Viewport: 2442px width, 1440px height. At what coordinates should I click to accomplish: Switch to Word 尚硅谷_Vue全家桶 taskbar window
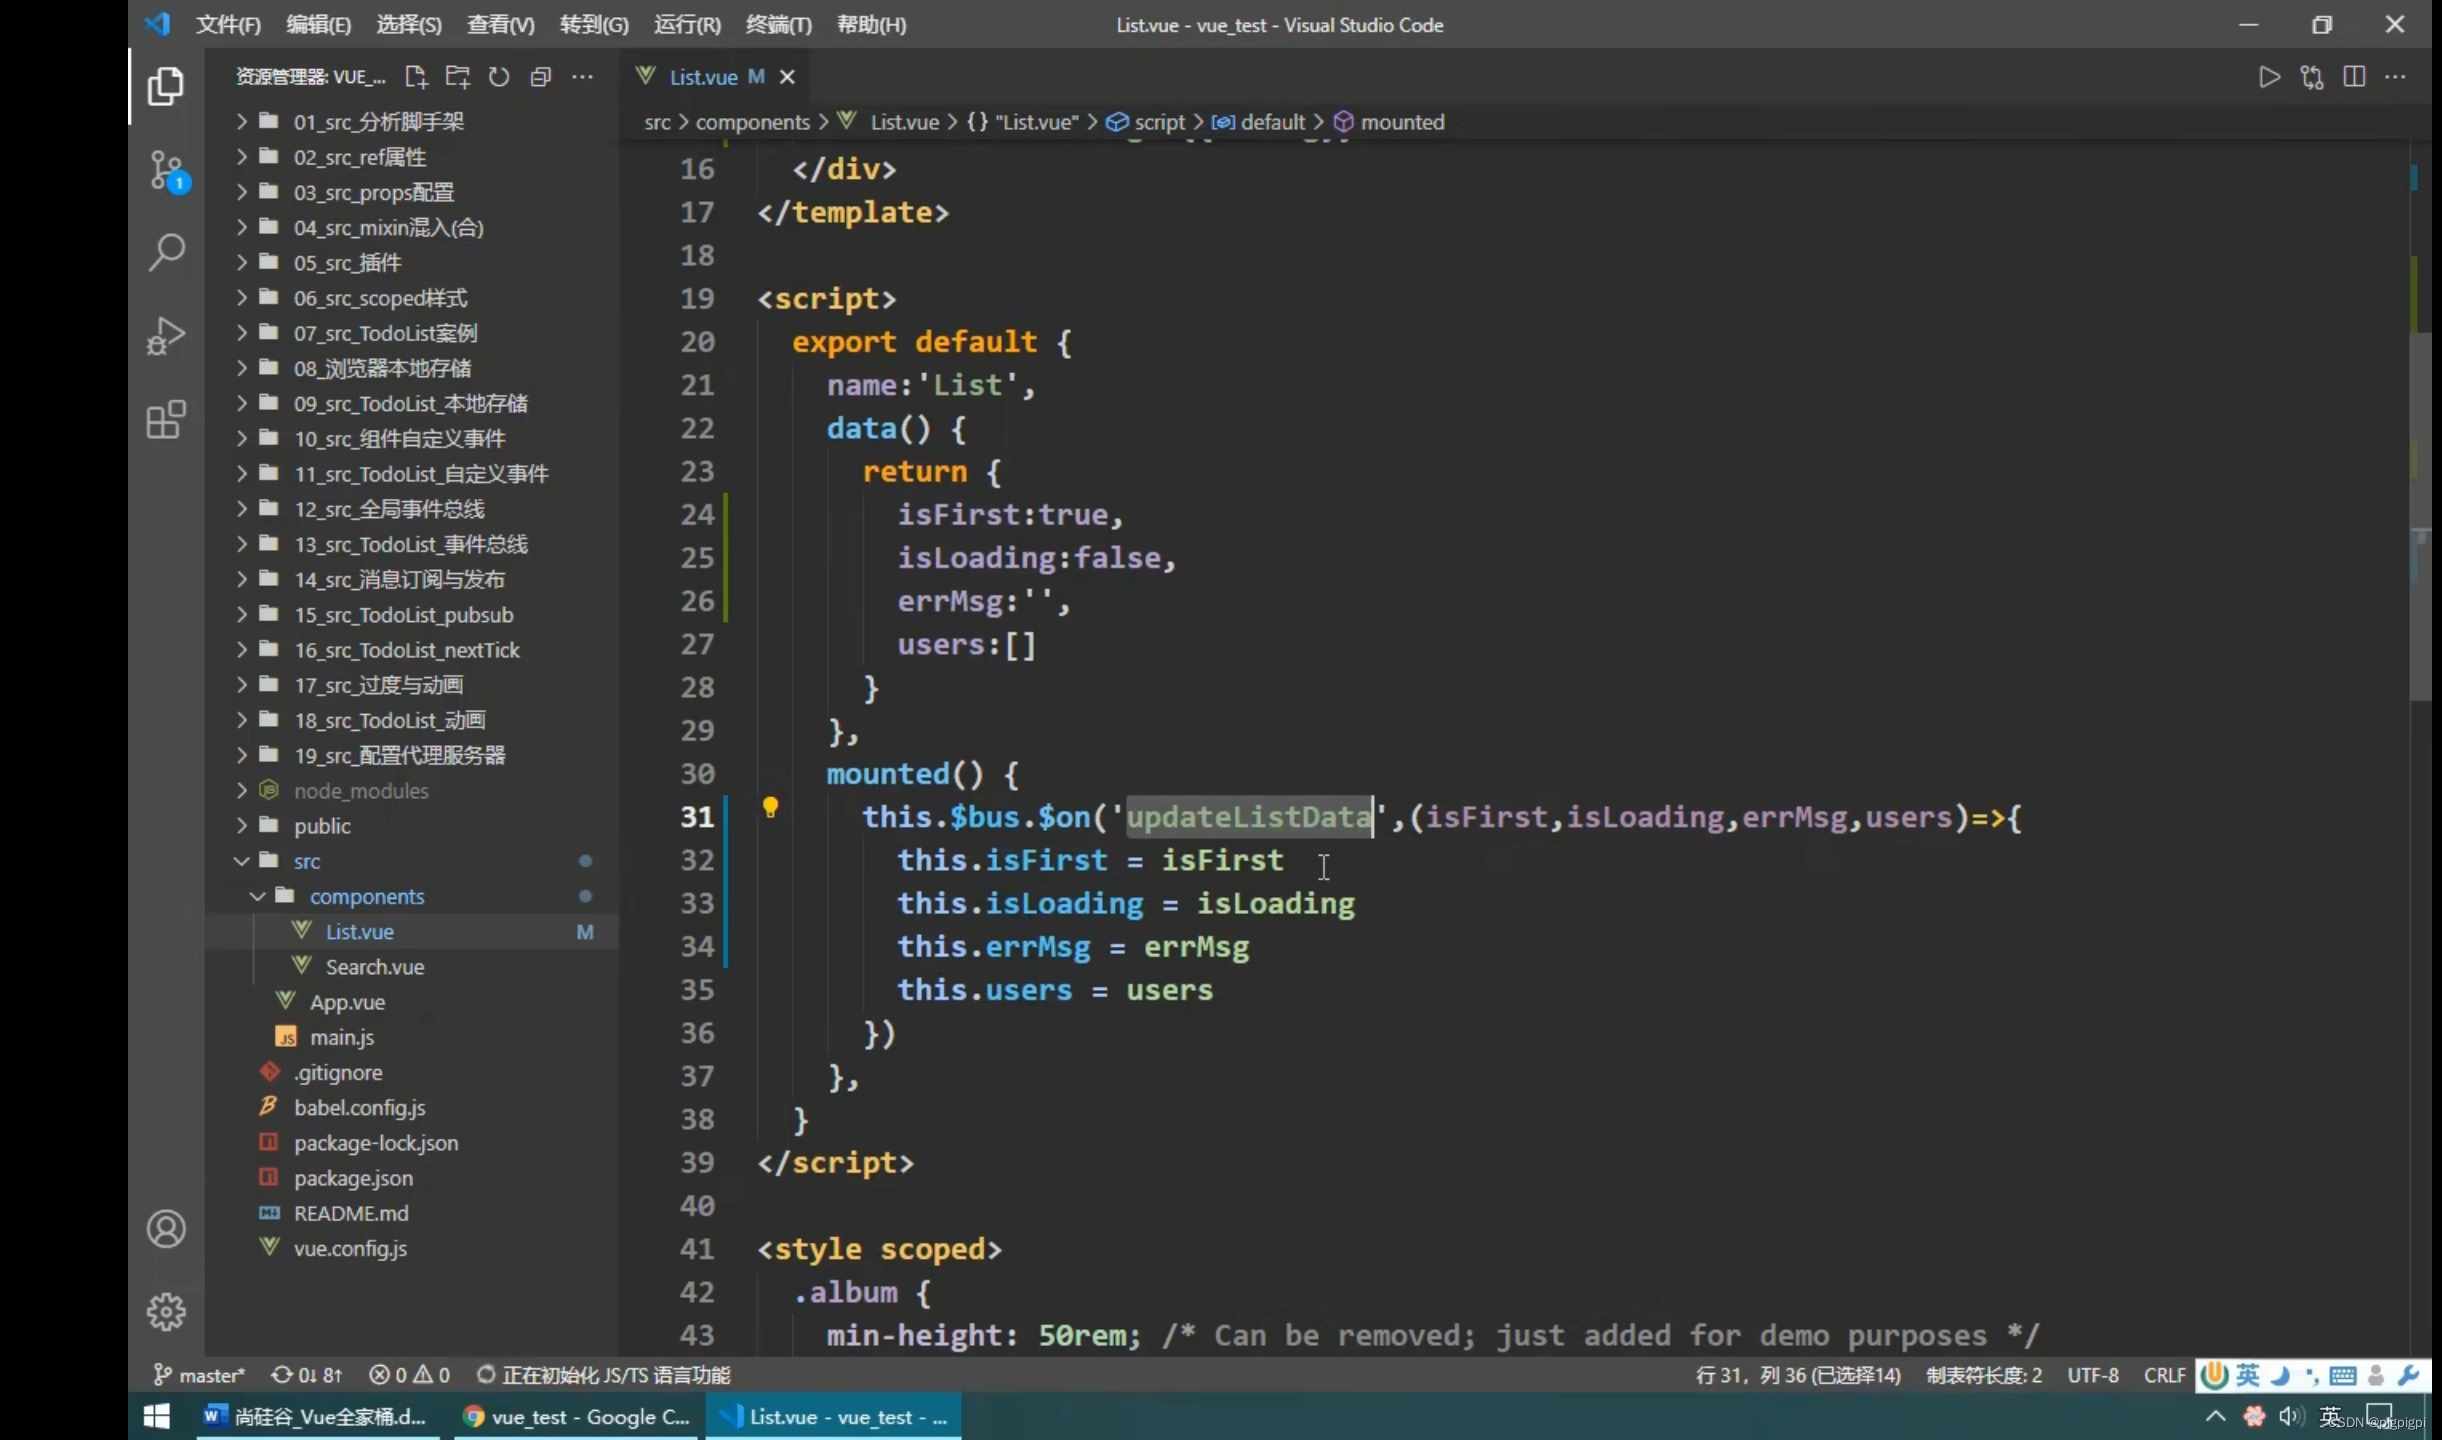point(318,1417)
